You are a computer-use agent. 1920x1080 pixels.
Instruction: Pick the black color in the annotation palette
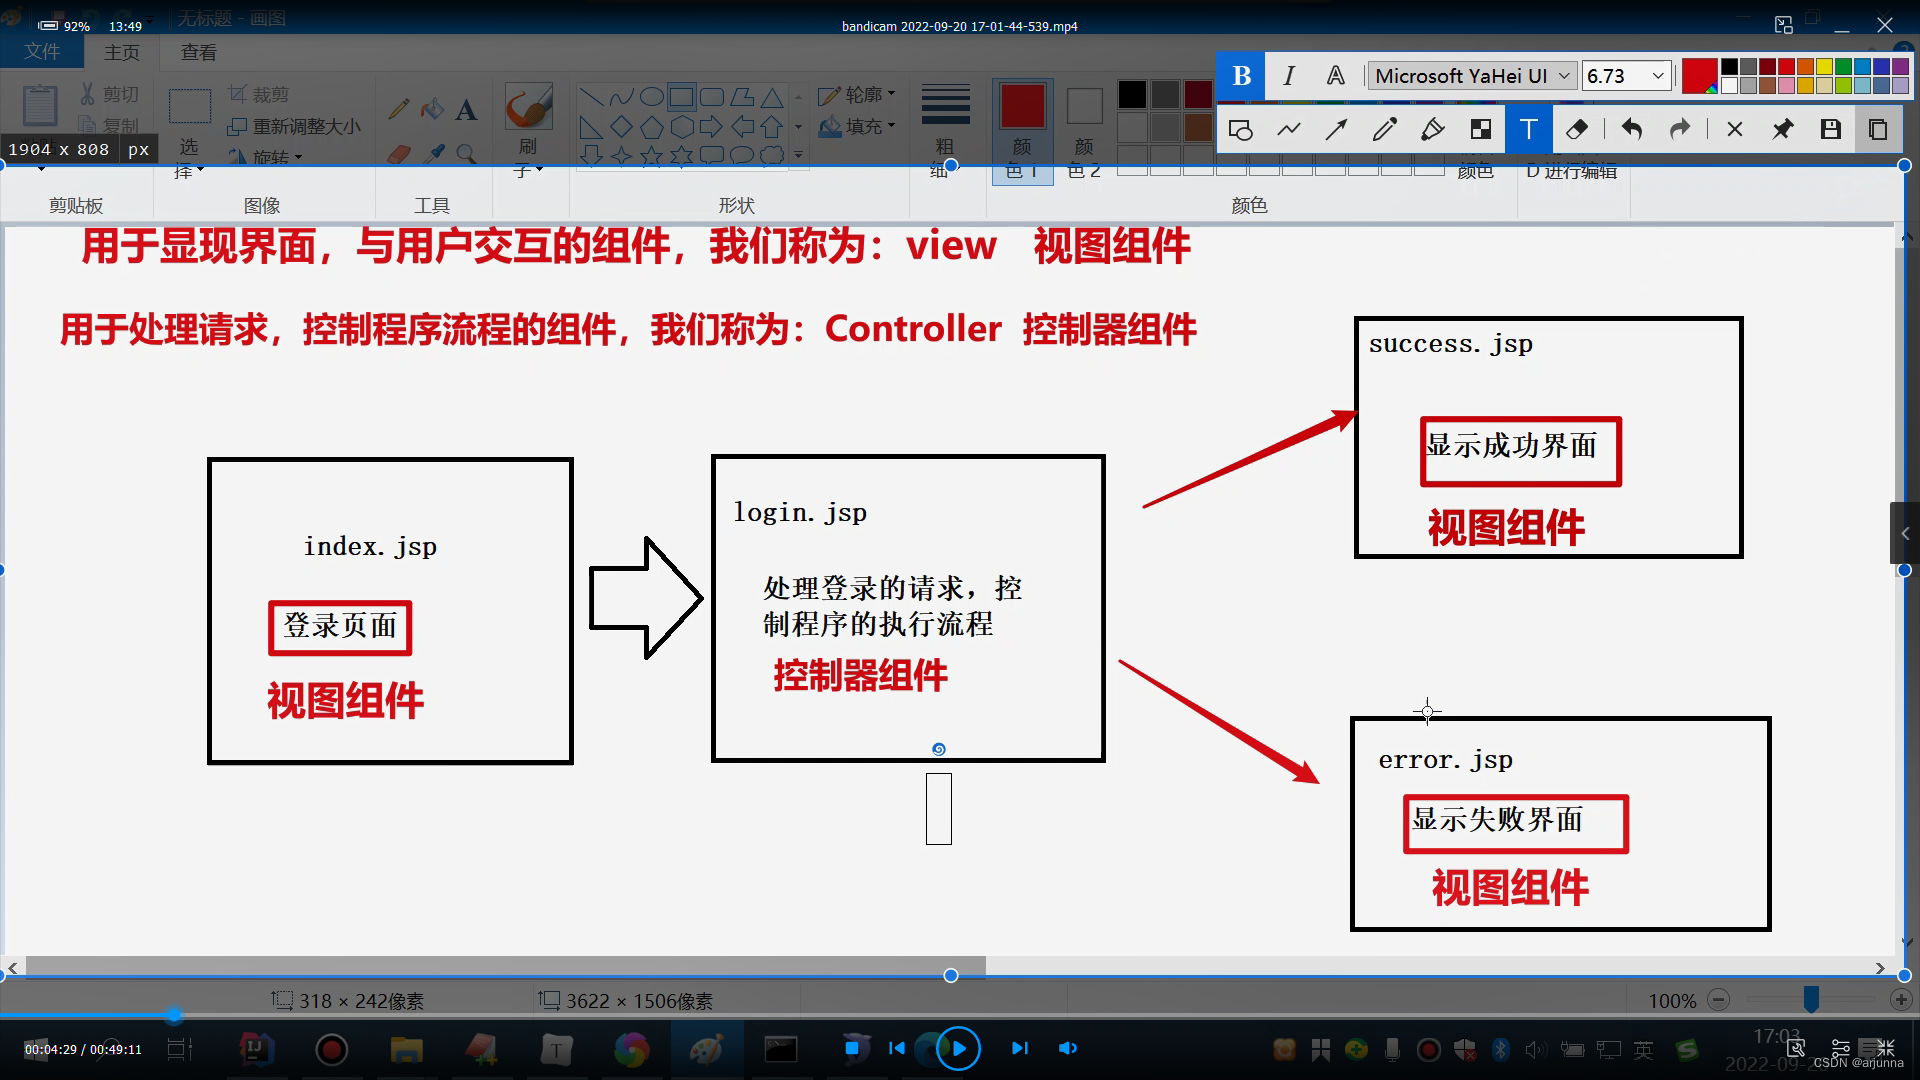coord(1729,67)
